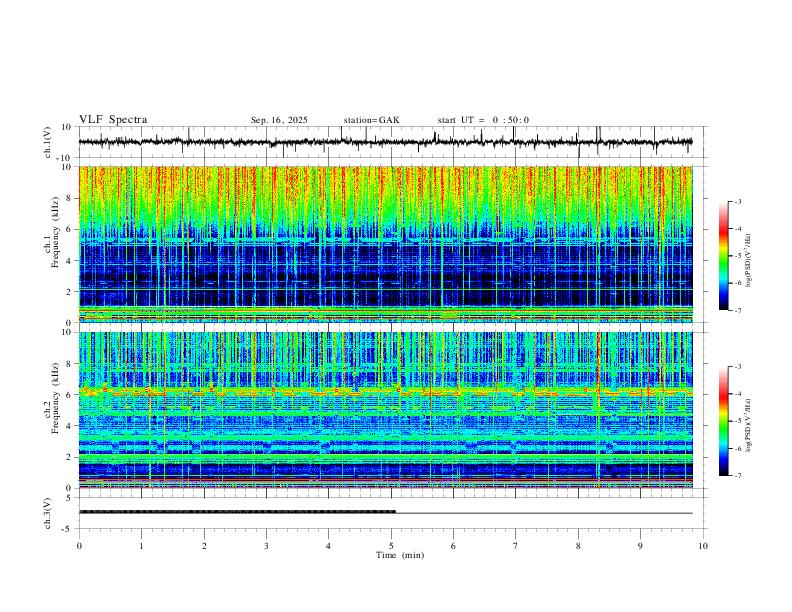This screenshot has height=612, width=792.
Task: Click time axis tick label '3'
Action: click(x=266, y=546)
